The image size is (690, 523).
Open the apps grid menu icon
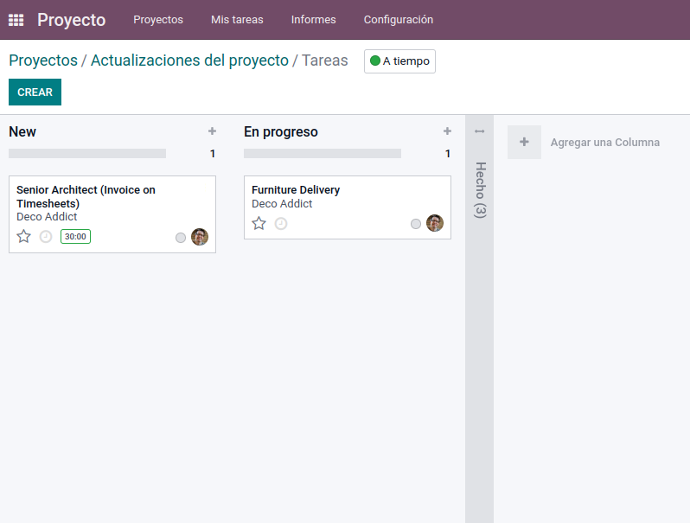point(16,20)
